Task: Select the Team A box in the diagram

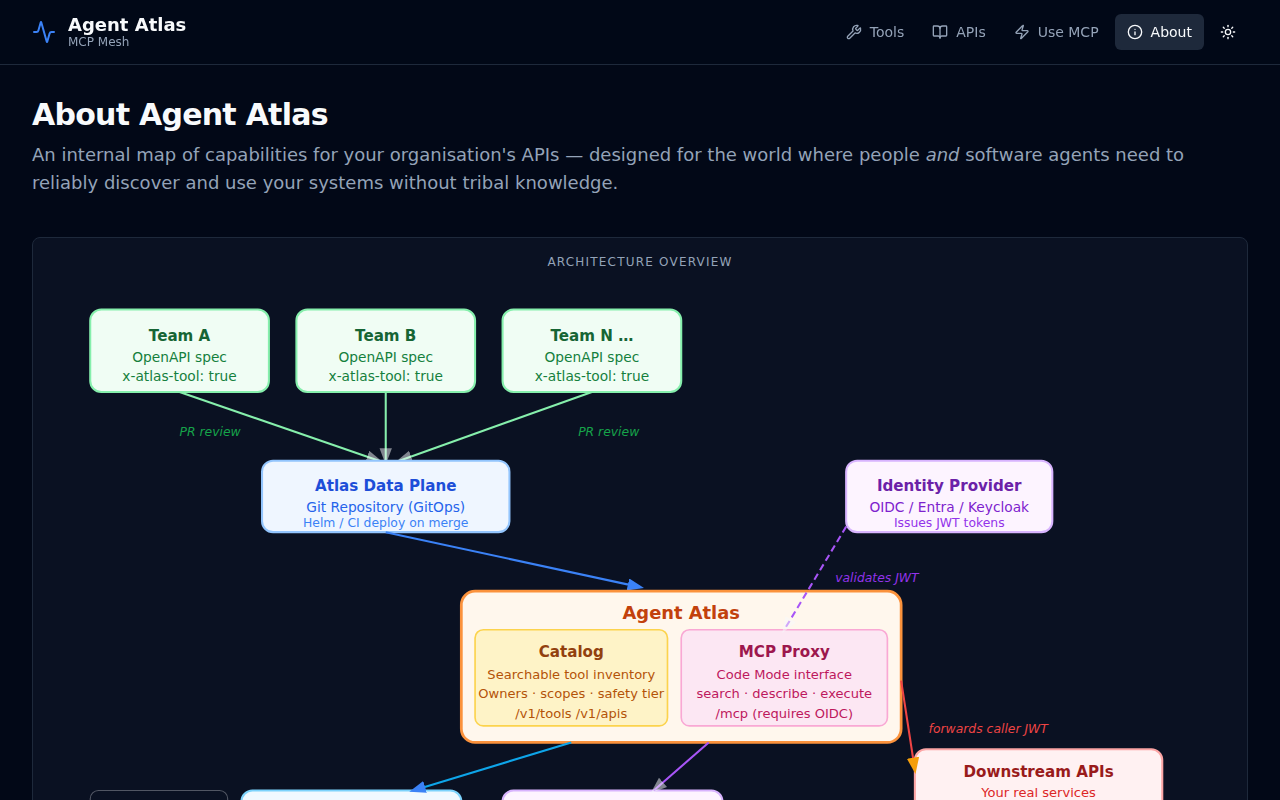Action: click(x=179, y=350)
